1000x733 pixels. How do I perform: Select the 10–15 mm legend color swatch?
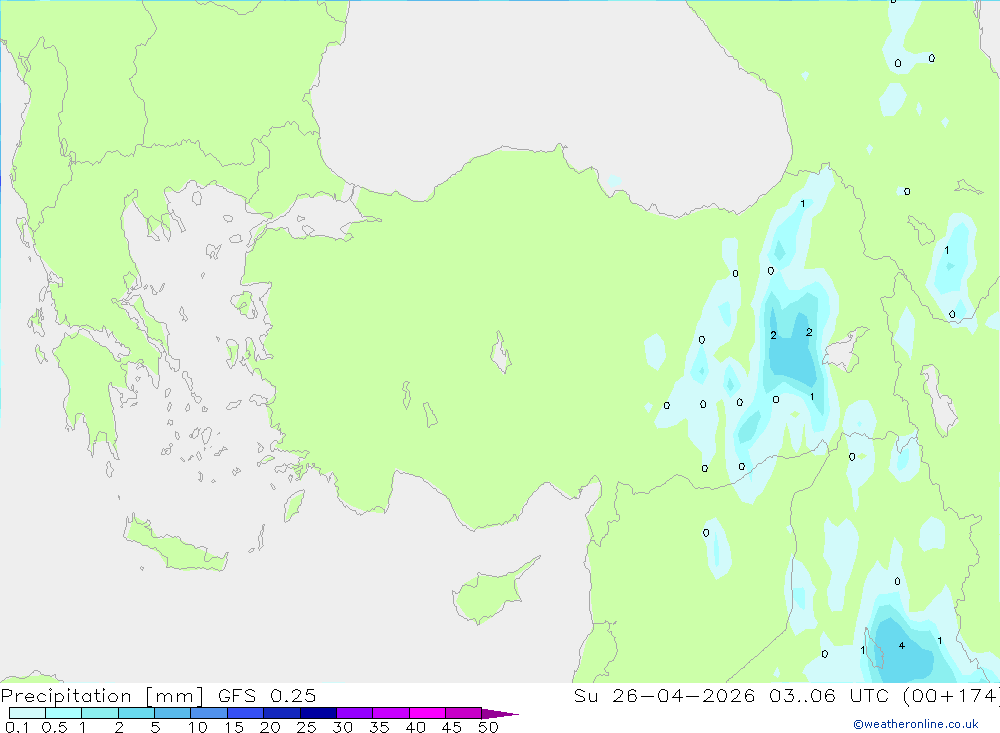click(x=209, y=713)
